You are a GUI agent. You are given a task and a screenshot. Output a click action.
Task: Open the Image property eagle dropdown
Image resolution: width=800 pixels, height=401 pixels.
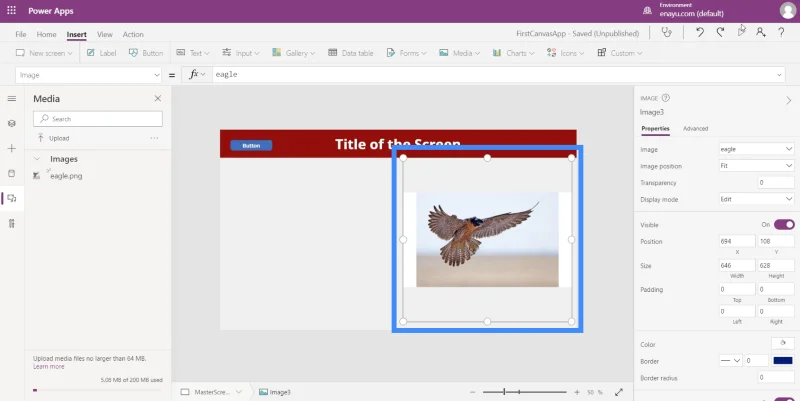[x=756, y=149]
